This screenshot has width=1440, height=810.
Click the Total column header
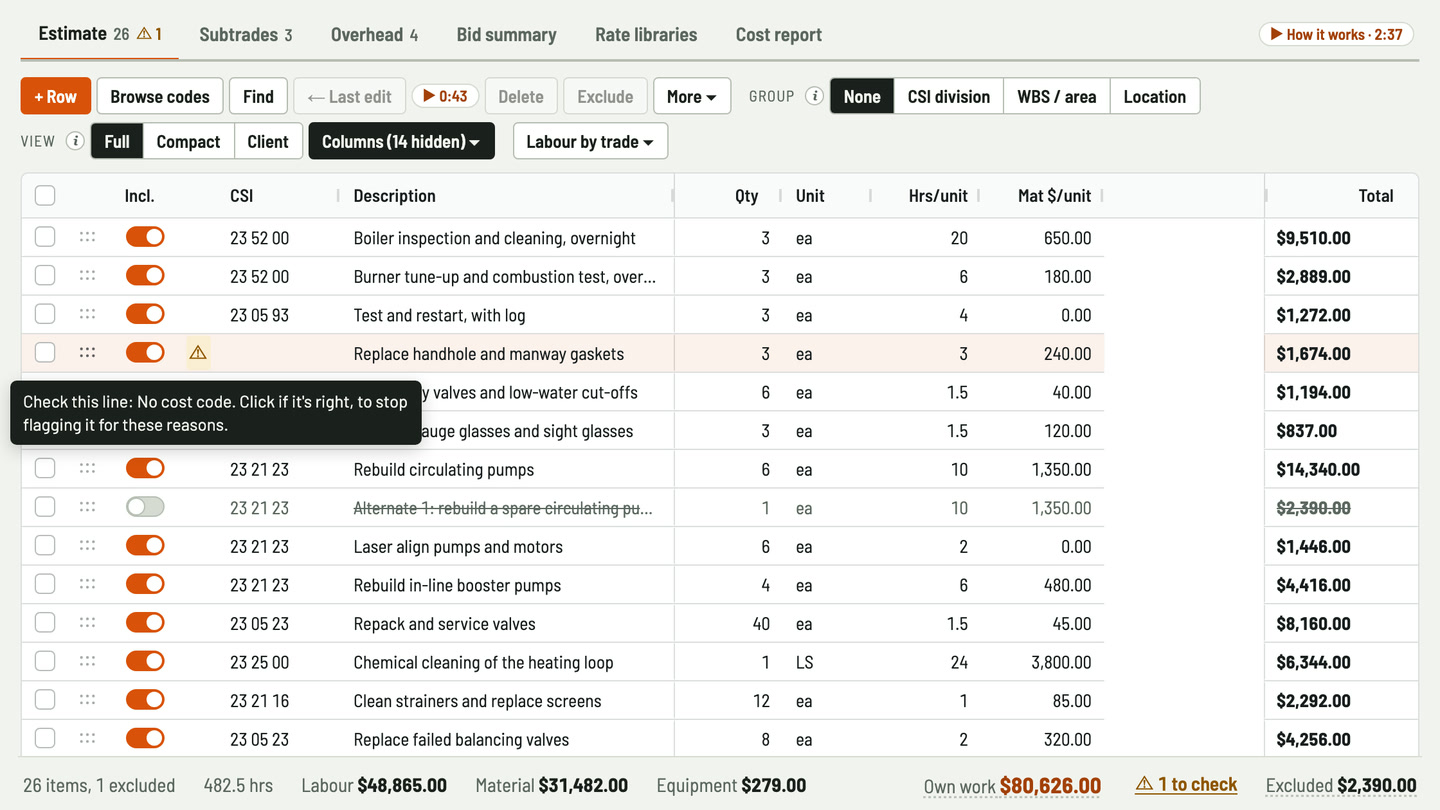(1376, 195)
